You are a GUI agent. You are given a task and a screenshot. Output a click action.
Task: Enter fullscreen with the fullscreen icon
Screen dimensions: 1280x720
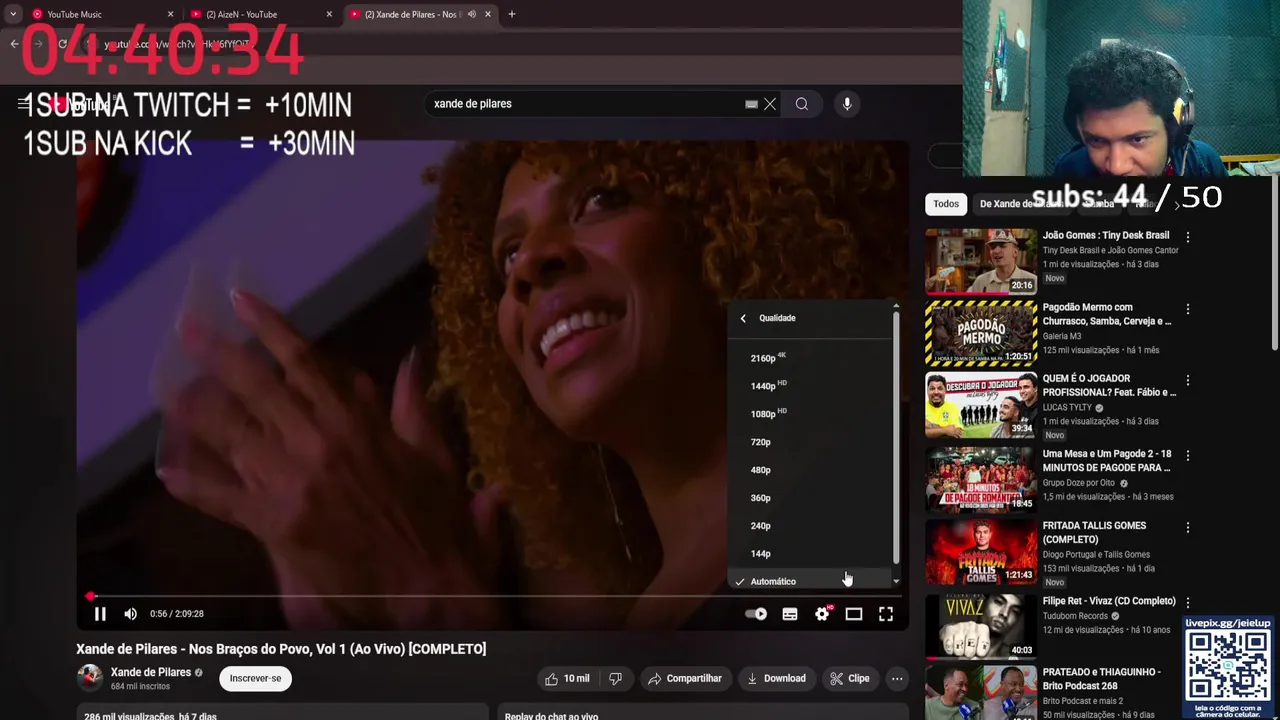pyautogui.click(x=886, y=614)
